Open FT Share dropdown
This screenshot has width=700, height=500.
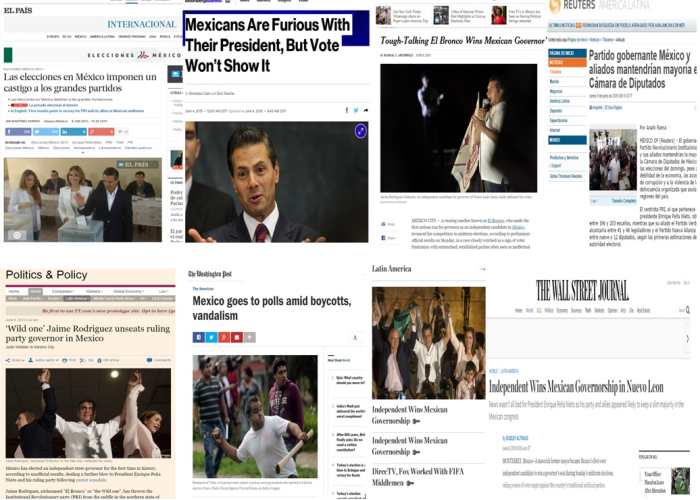coord(15,360)
